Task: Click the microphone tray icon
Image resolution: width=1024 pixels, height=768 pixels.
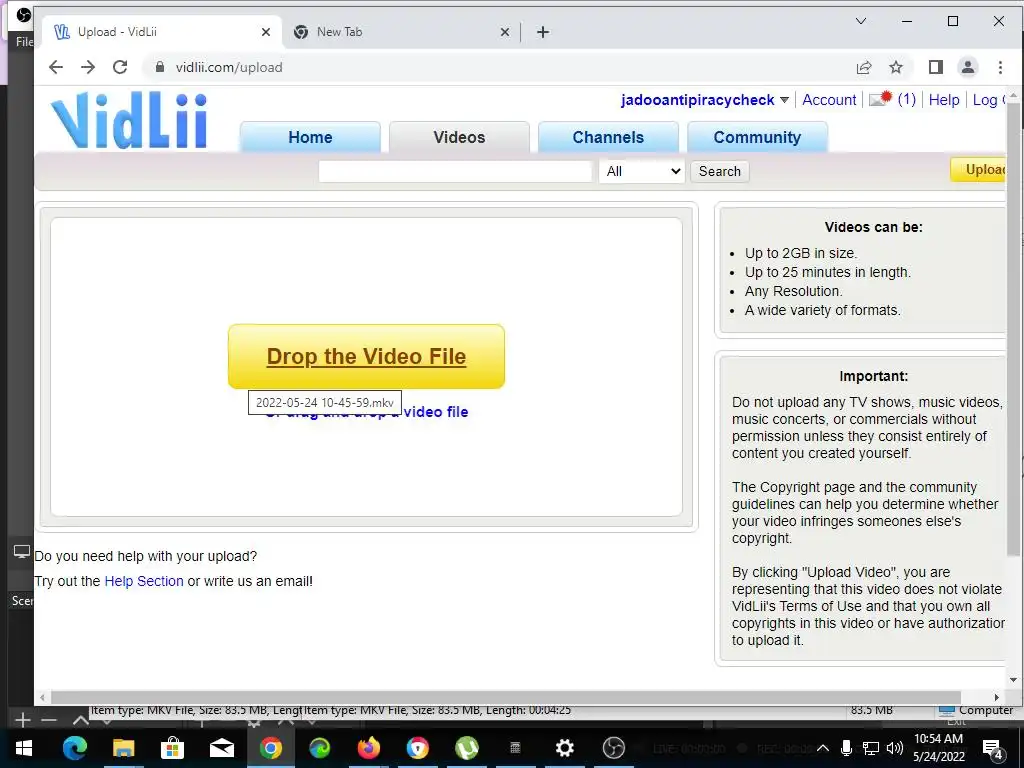Action: coord(846,748)
